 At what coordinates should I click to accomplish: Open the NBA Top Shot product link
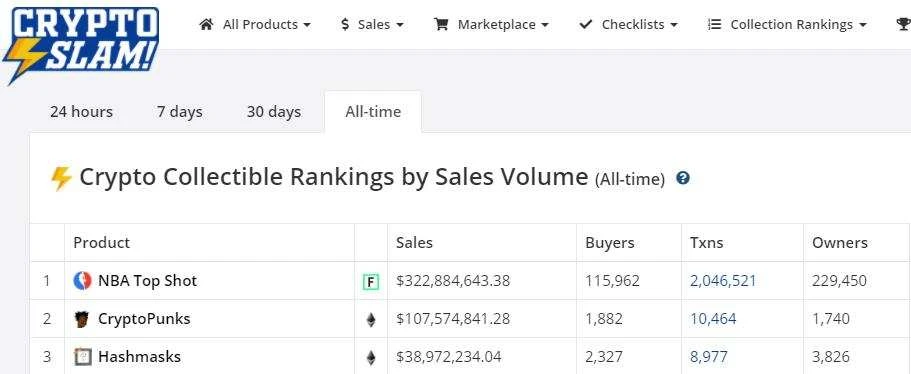148,281
